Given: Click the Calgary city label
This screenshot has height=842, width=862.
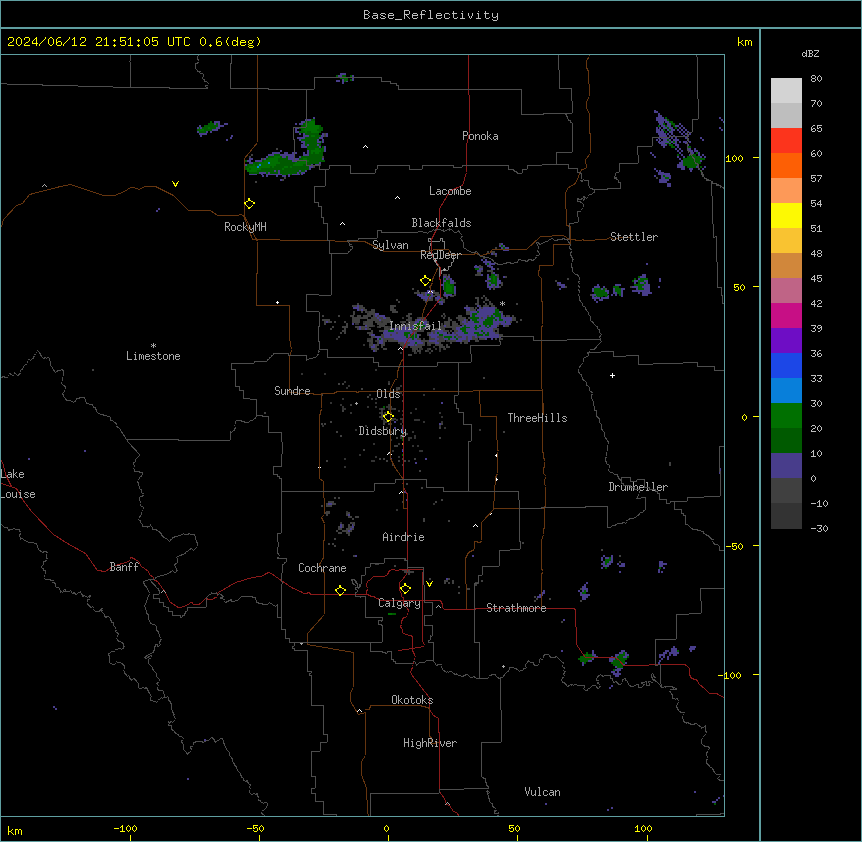Looking at the screenshot, I should 399,603.
